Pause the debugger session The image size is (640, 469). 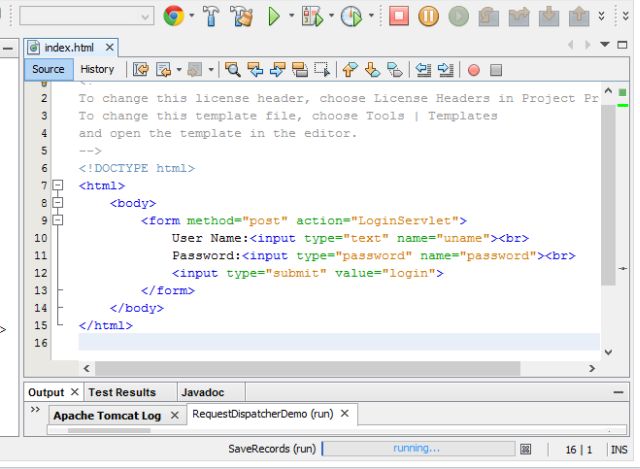[429, 17]
